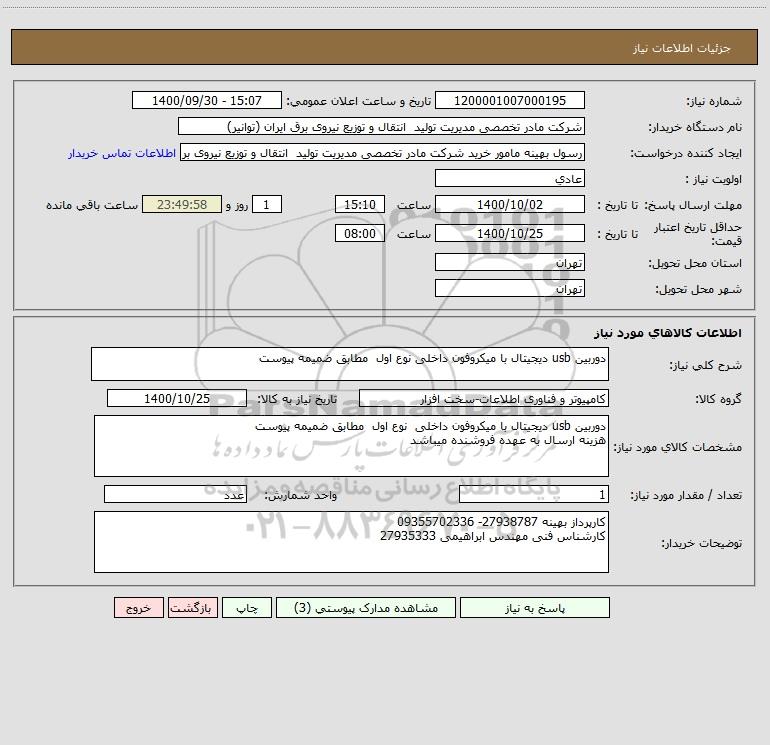Select priority field showing عادی
The image size is (770, 745).
(510, 178)
